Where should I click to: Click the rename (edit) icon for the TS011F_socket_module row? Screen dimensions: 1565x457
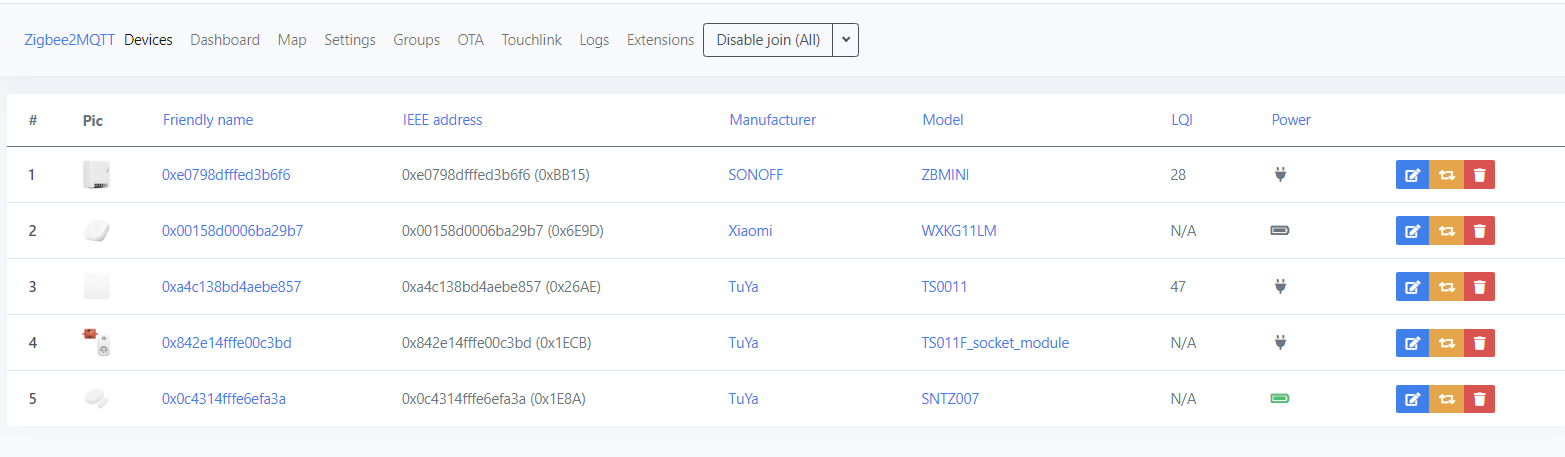click(1412, 343)
